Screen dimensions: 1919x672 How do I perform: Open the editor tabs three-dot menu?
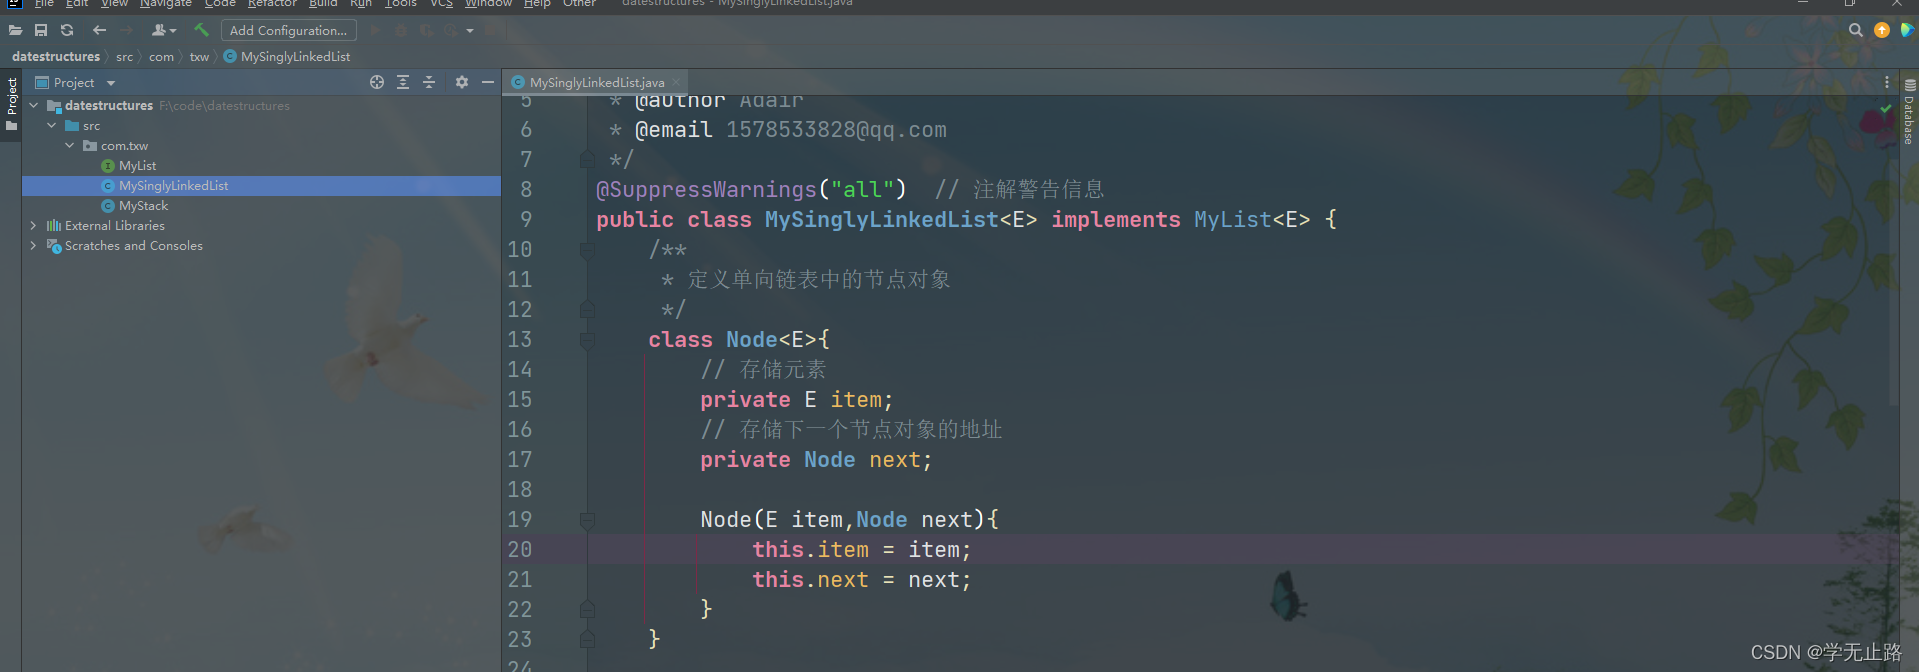(1887, 82)
